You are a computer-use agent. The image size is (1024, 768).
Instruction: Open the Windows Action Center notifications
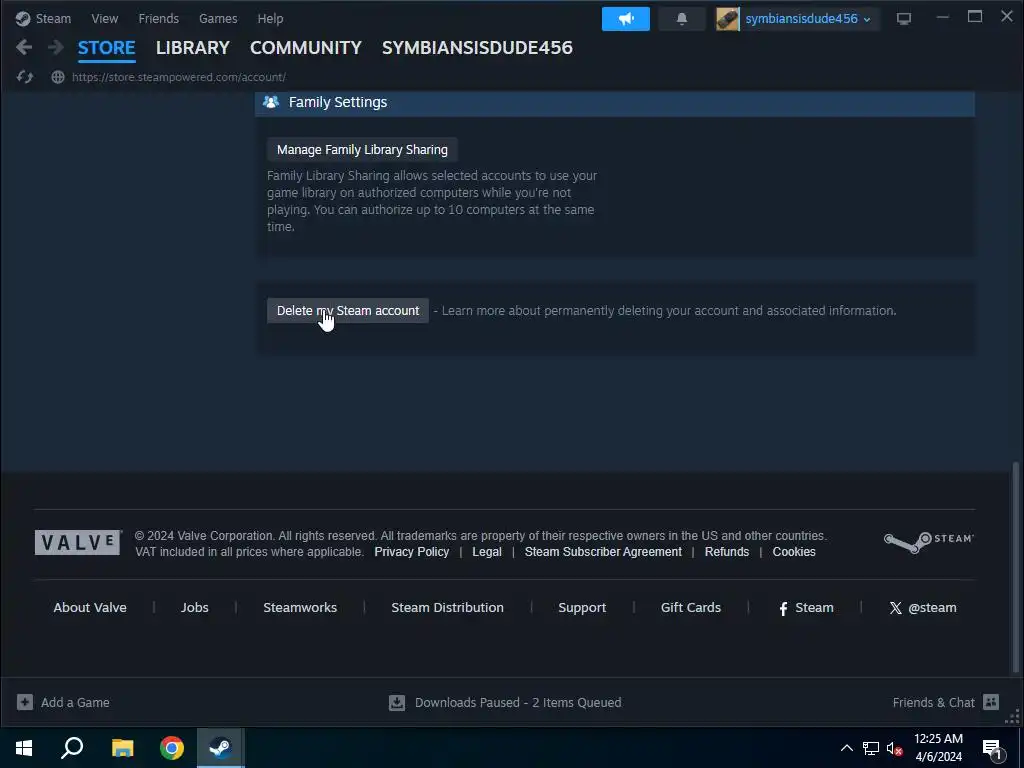[992, 749]
